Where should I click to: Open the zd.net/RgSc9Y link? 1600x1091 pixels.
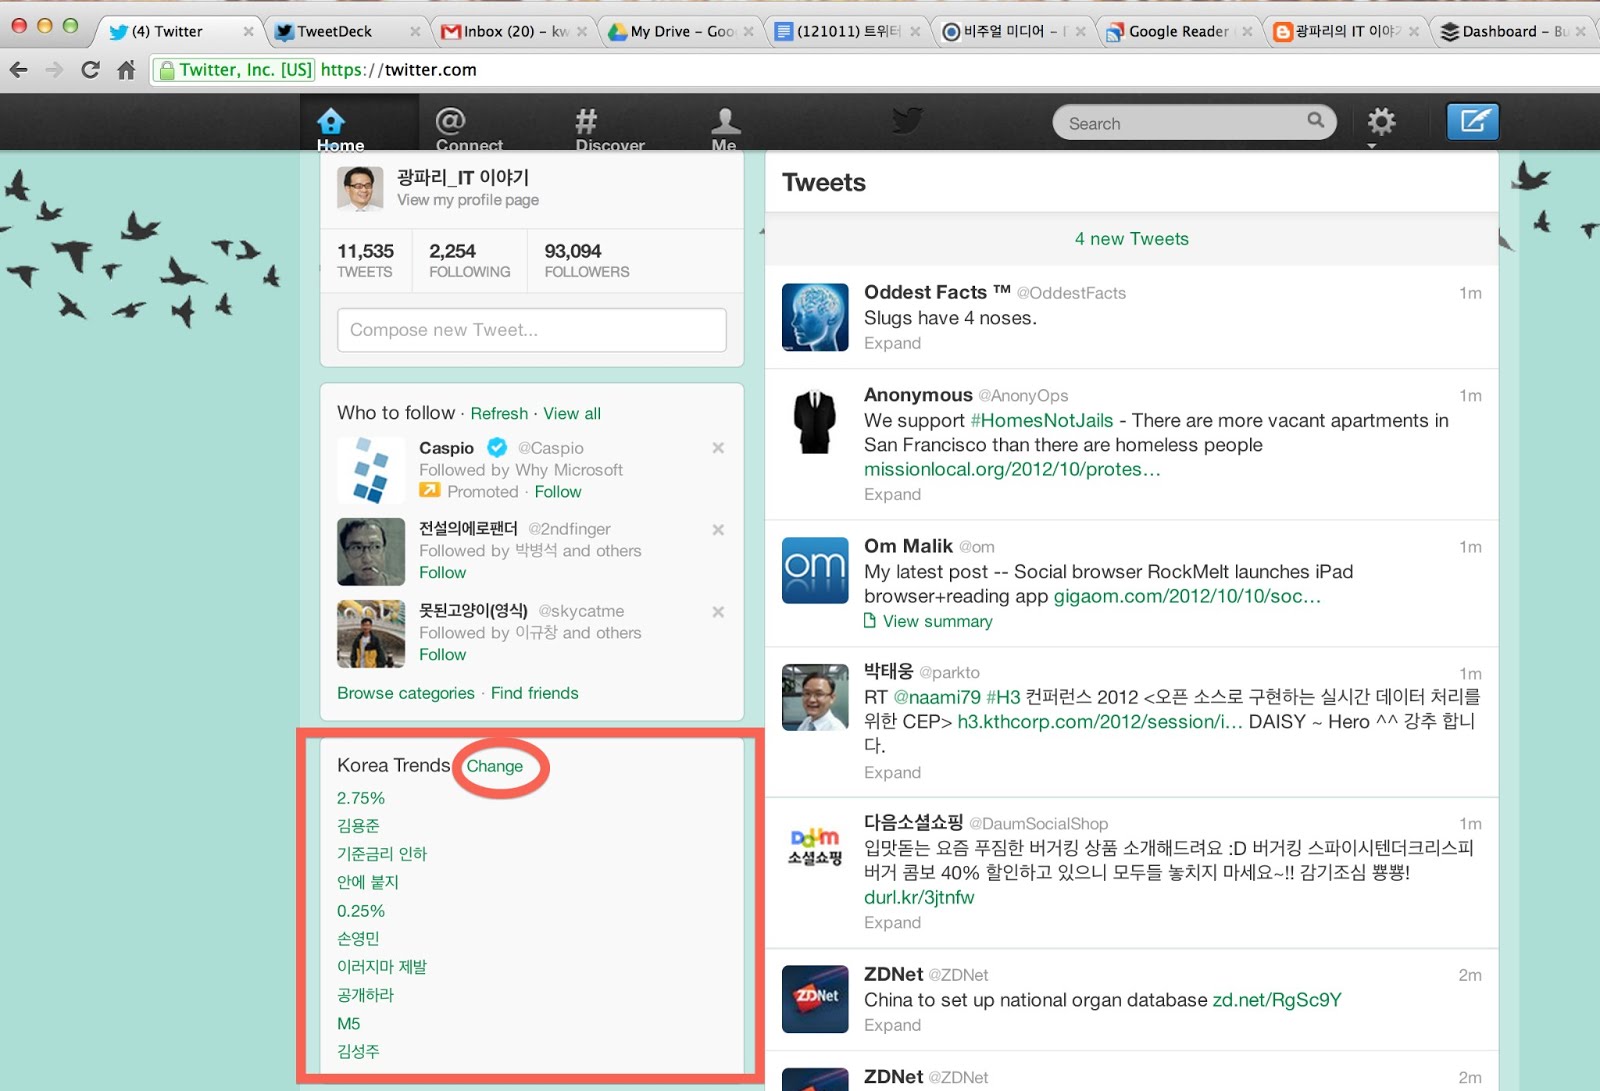click(x=1276, y=1000)
